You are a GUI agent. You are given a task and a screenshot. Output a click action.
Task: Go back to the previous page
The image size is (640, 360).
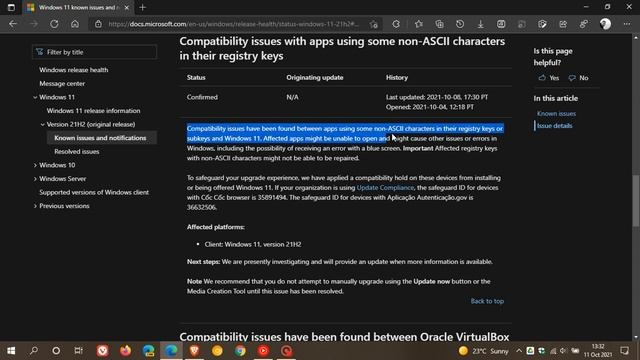[x=13, y=24]
